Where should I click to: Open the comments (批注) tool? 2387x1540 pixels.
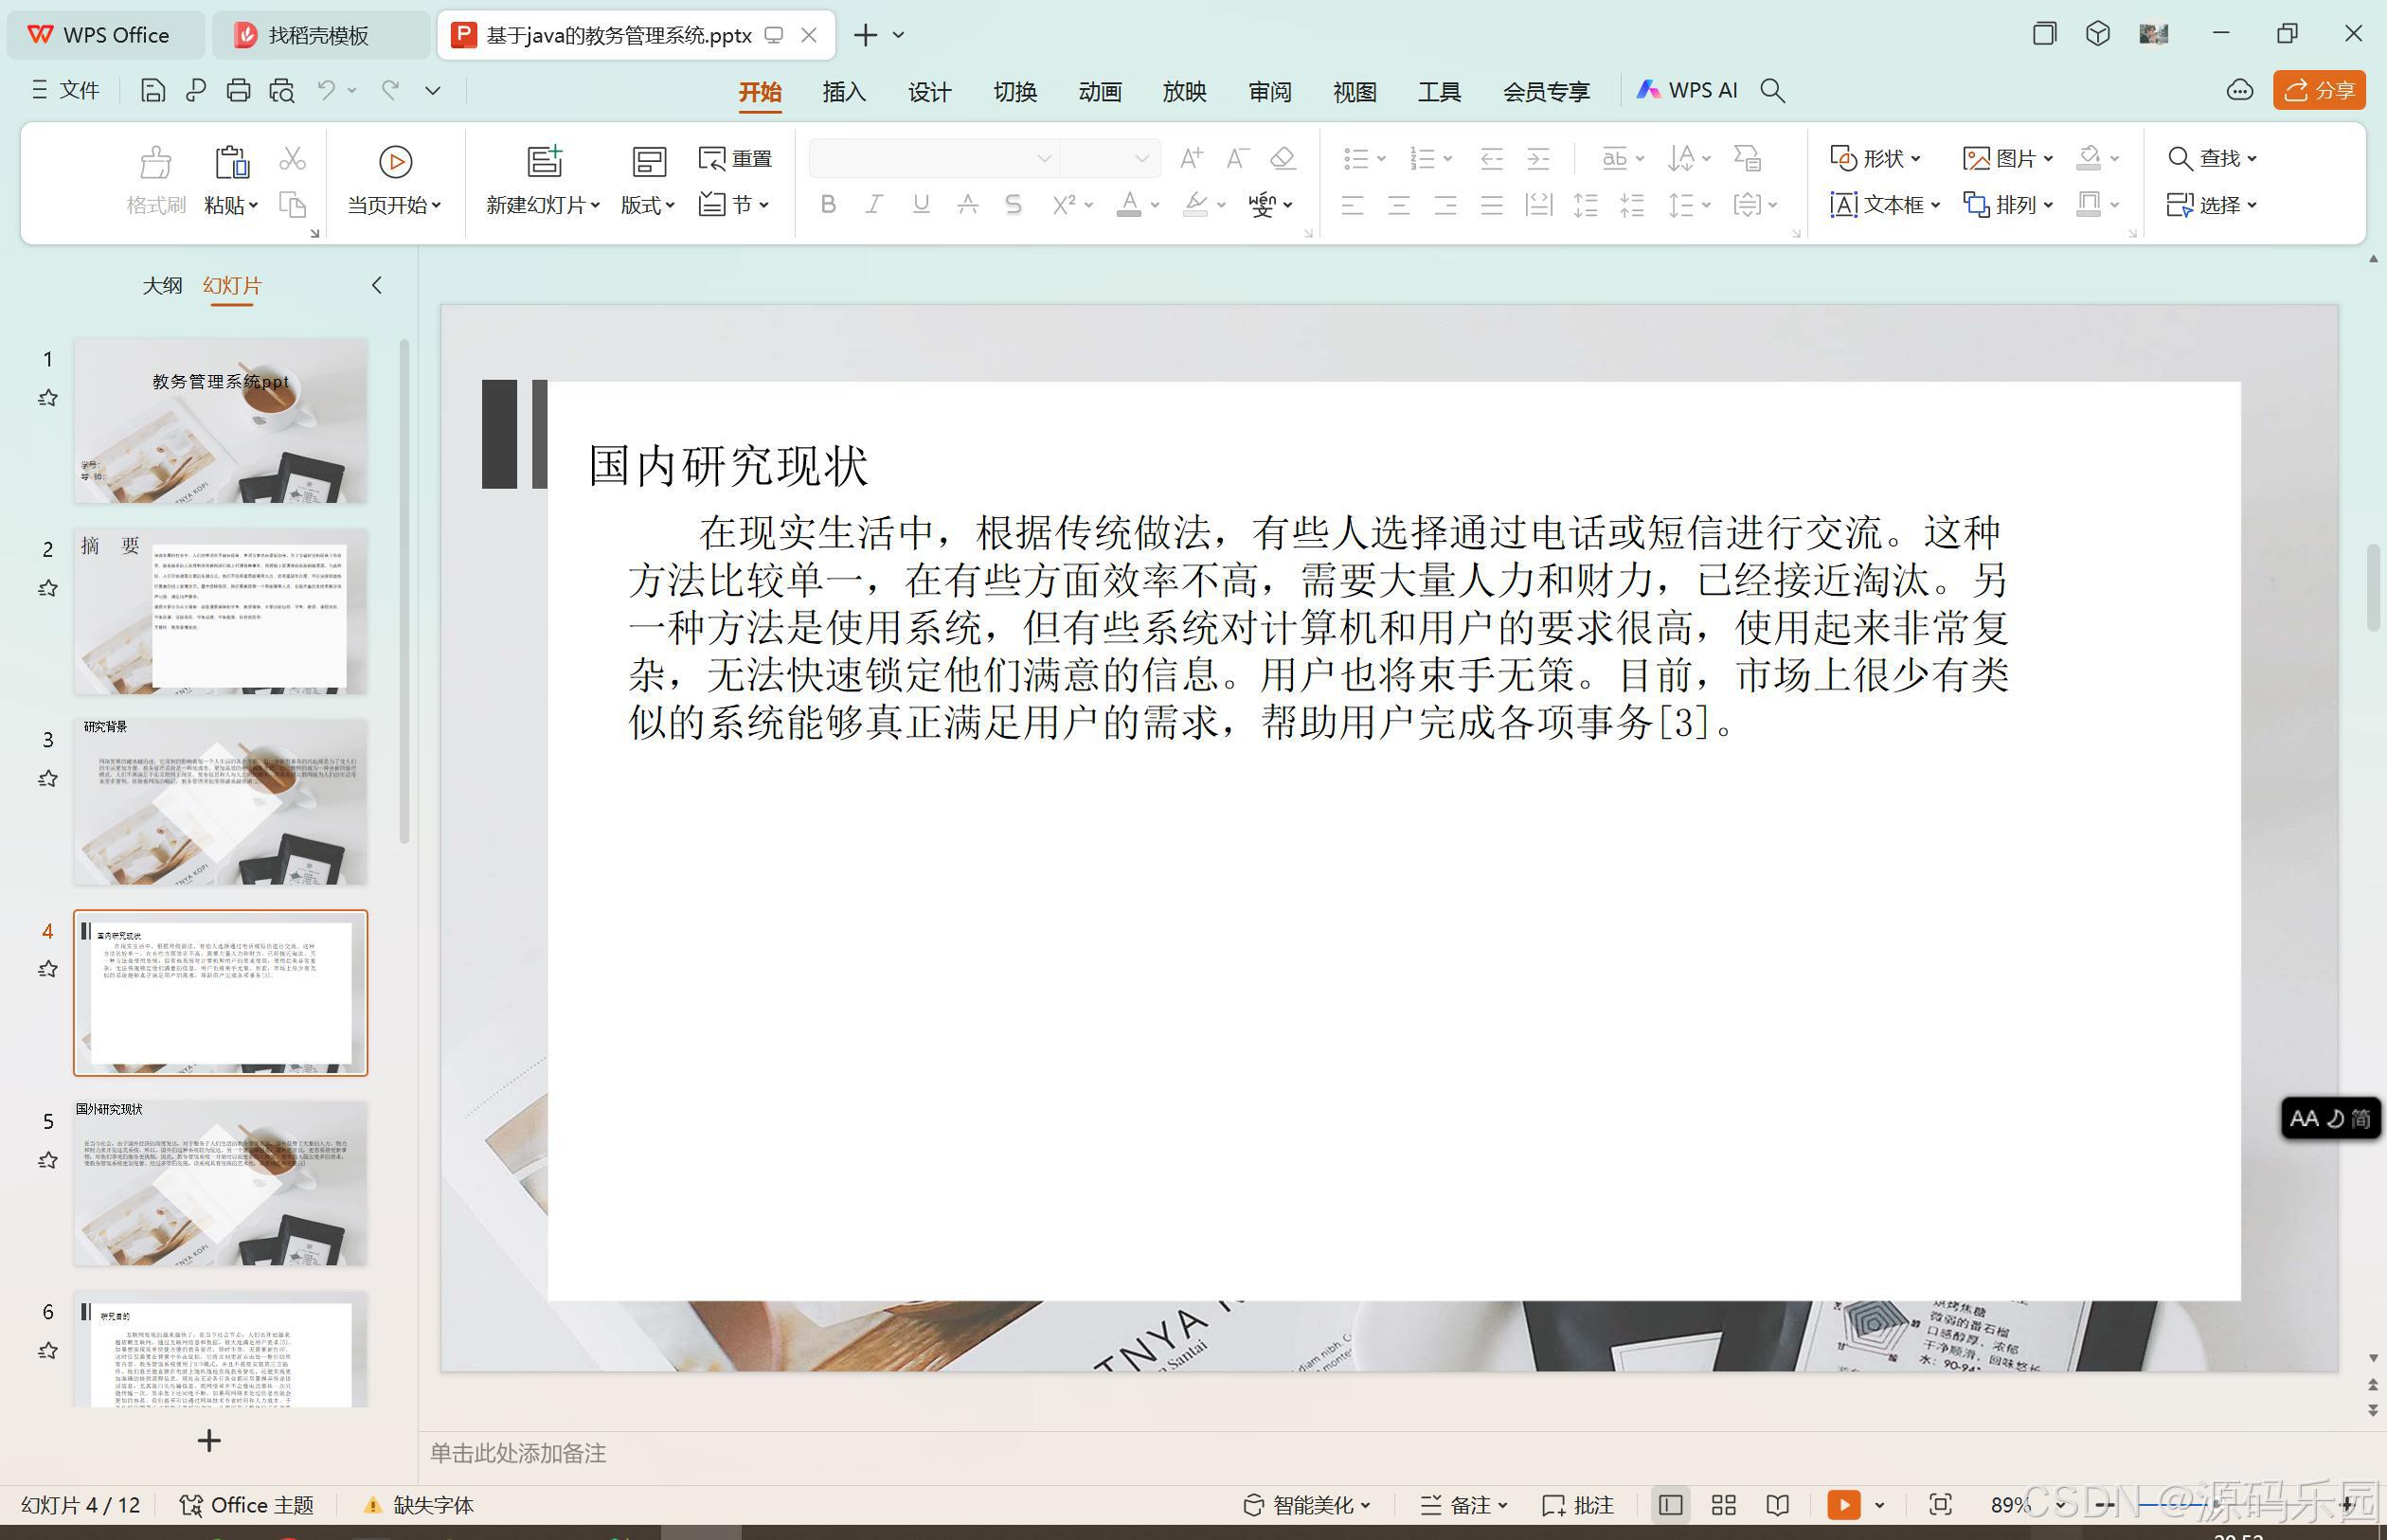[1578, 1504]
